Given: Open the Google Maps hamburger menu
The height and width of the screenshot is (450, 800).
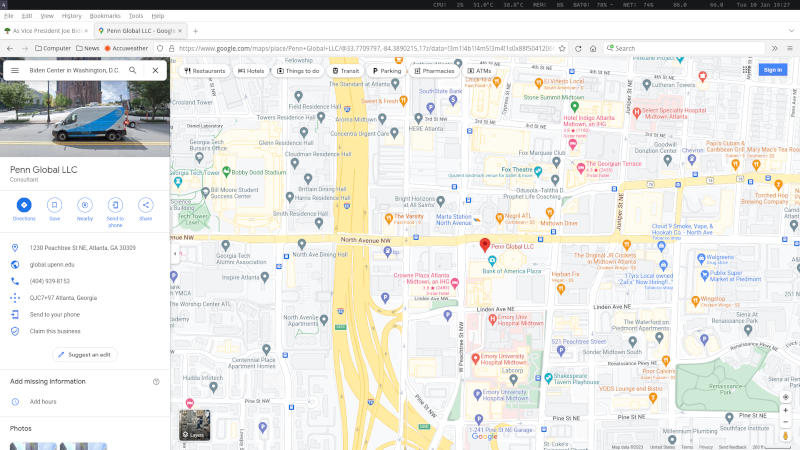Looking at the screenshot, I should pos(15,70).
